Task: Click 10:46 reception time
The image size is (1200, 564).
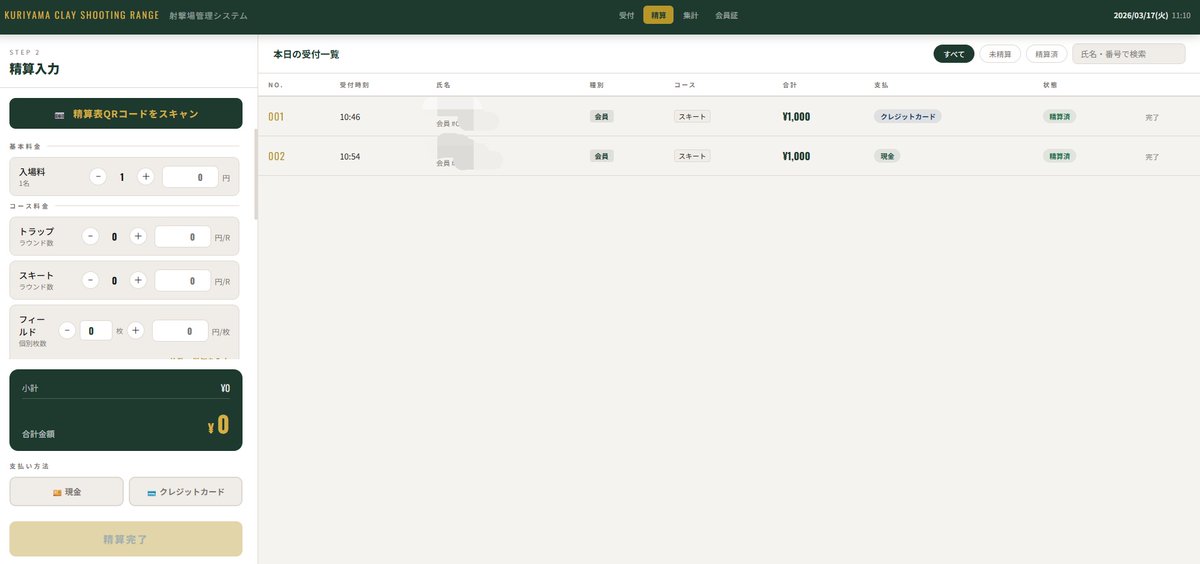Action: [x=350, y=117]
